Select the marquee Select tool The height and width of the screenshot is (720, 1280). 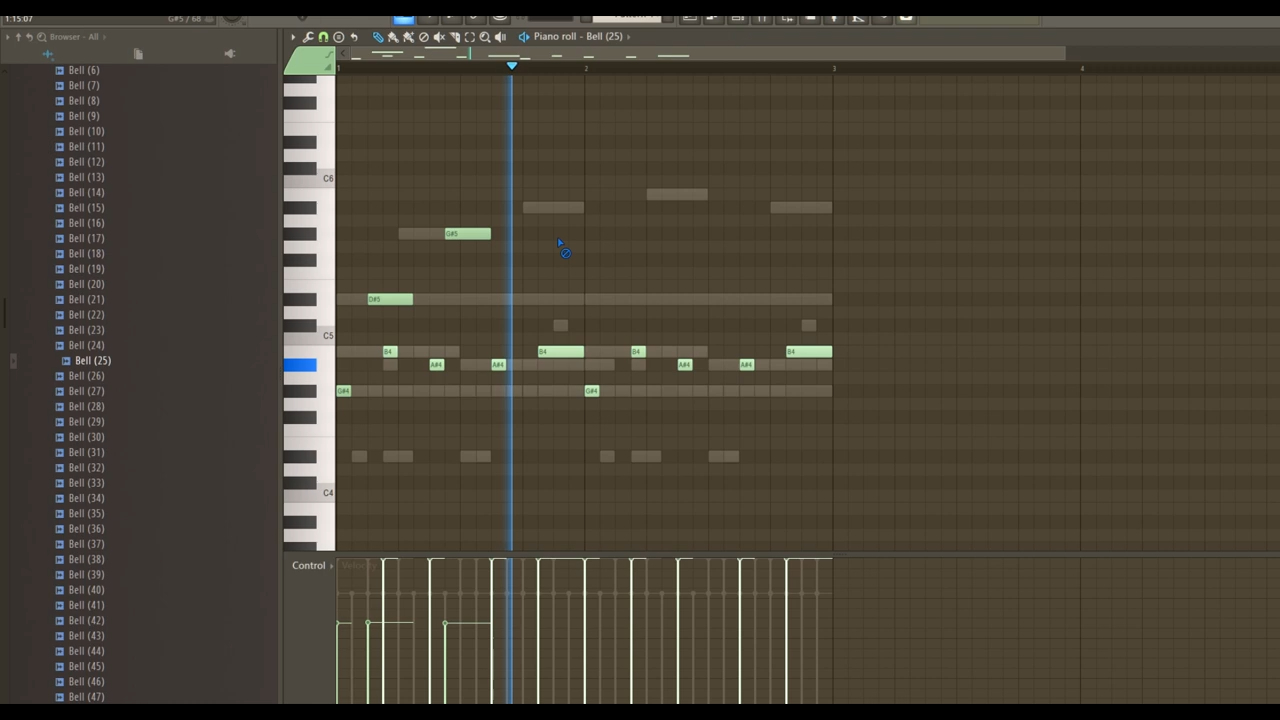point(470,37)
